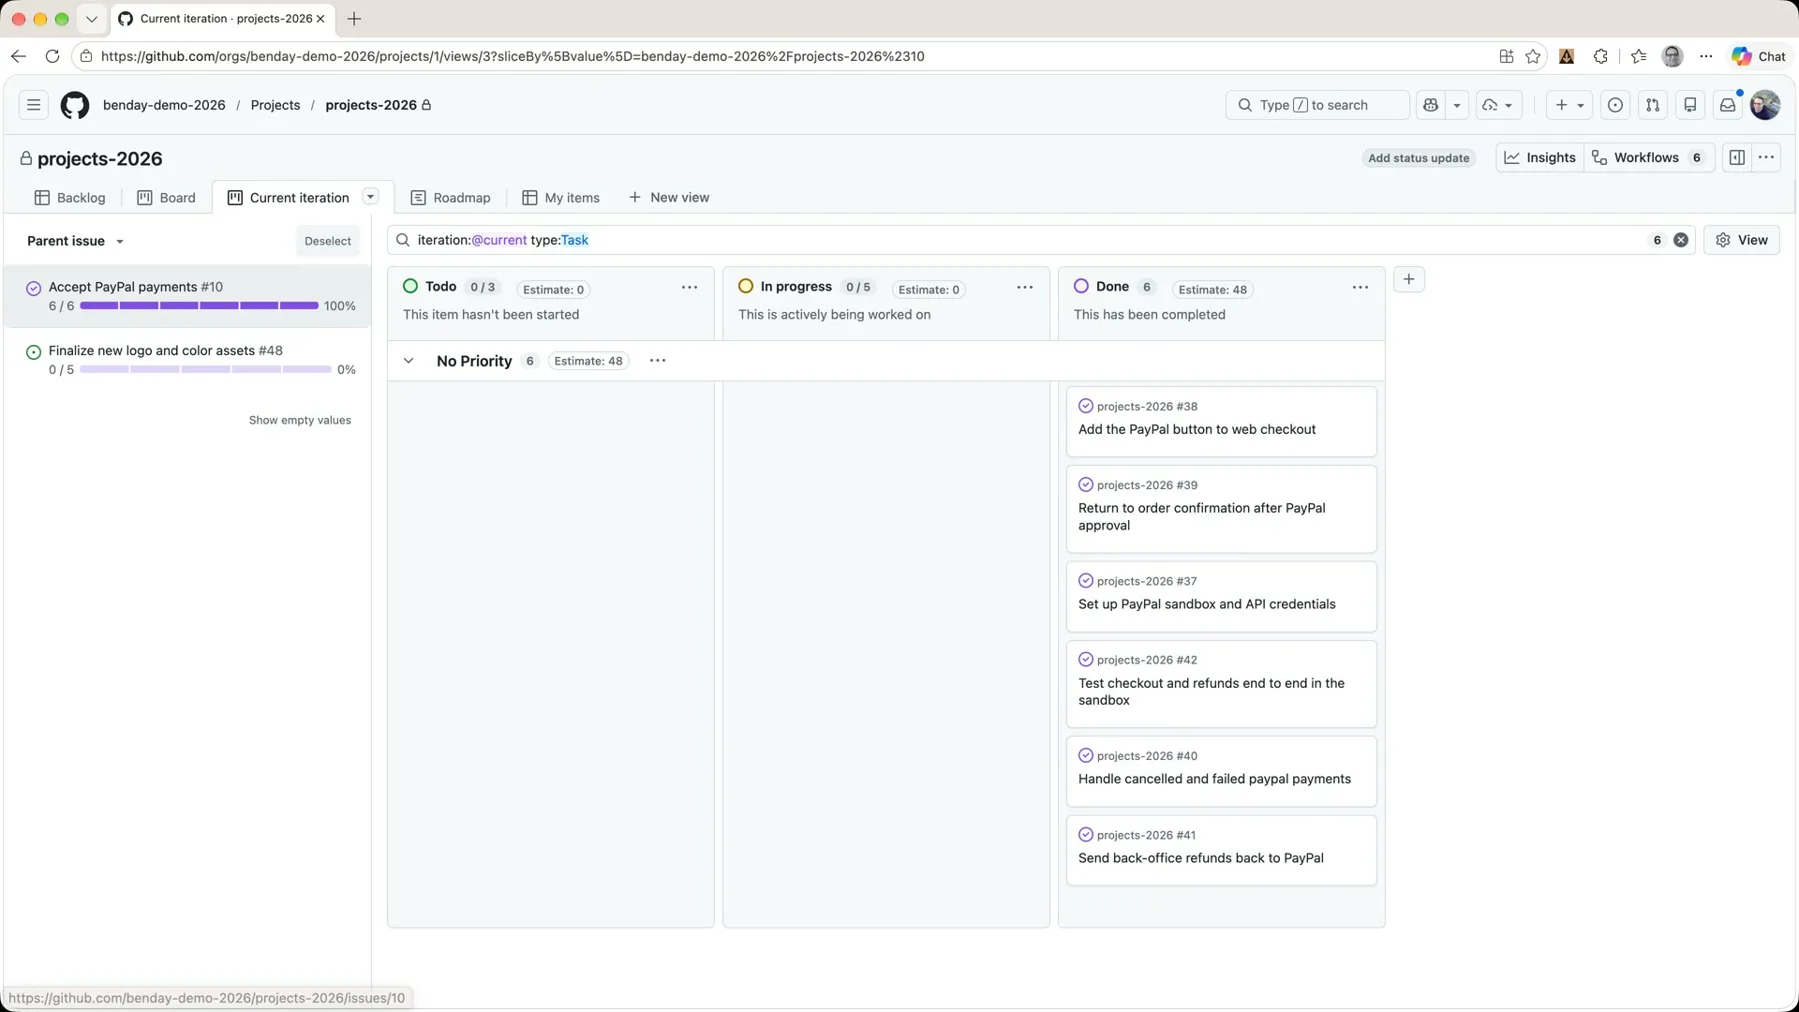Open Todo column options menu
This screenshot has height=1012, width=1799.
click(x=689, y=287)
